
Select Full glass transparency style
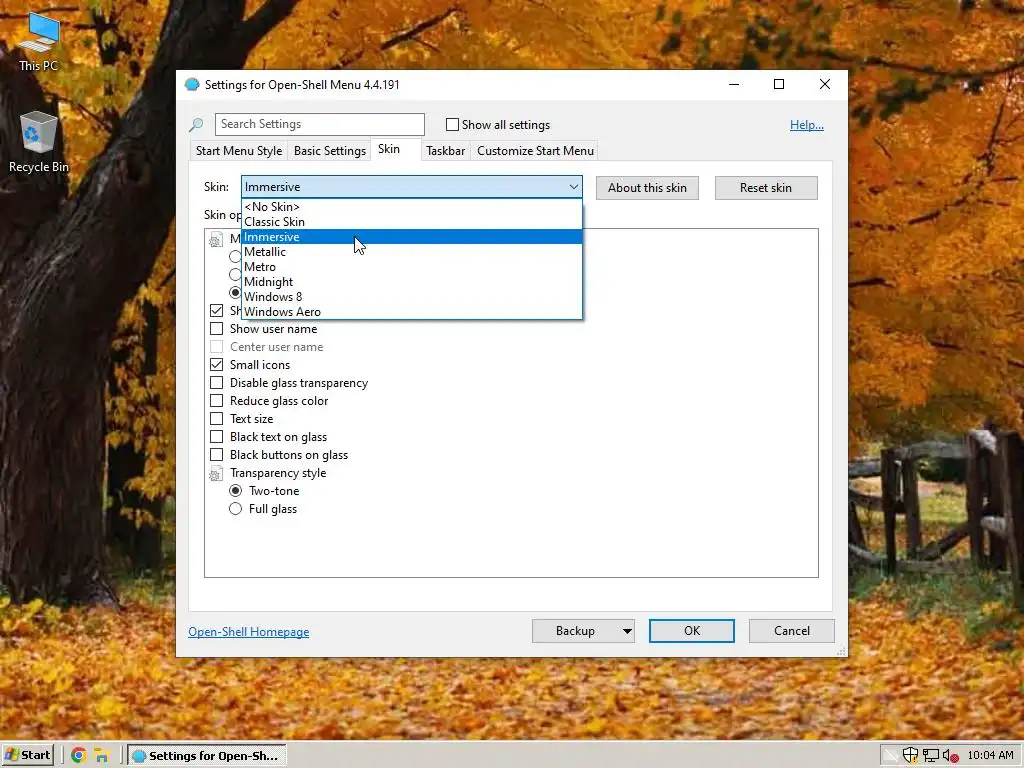point(235,509)
